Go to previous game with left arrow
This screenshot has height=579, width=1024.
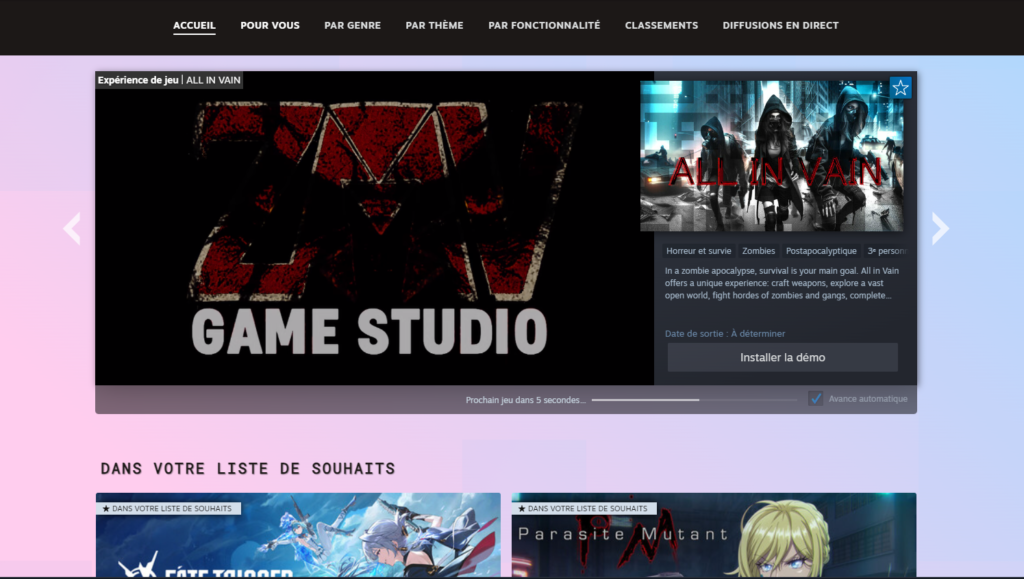[x=72, y=229]
